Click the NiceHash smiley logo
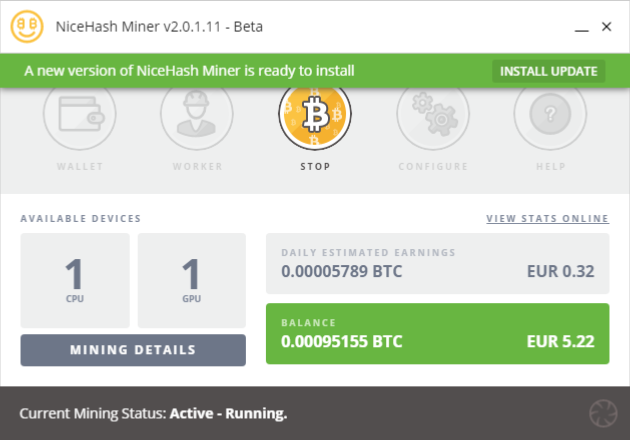Image resolution: width=630 pixels, height=440 pixels. [27, 27]
